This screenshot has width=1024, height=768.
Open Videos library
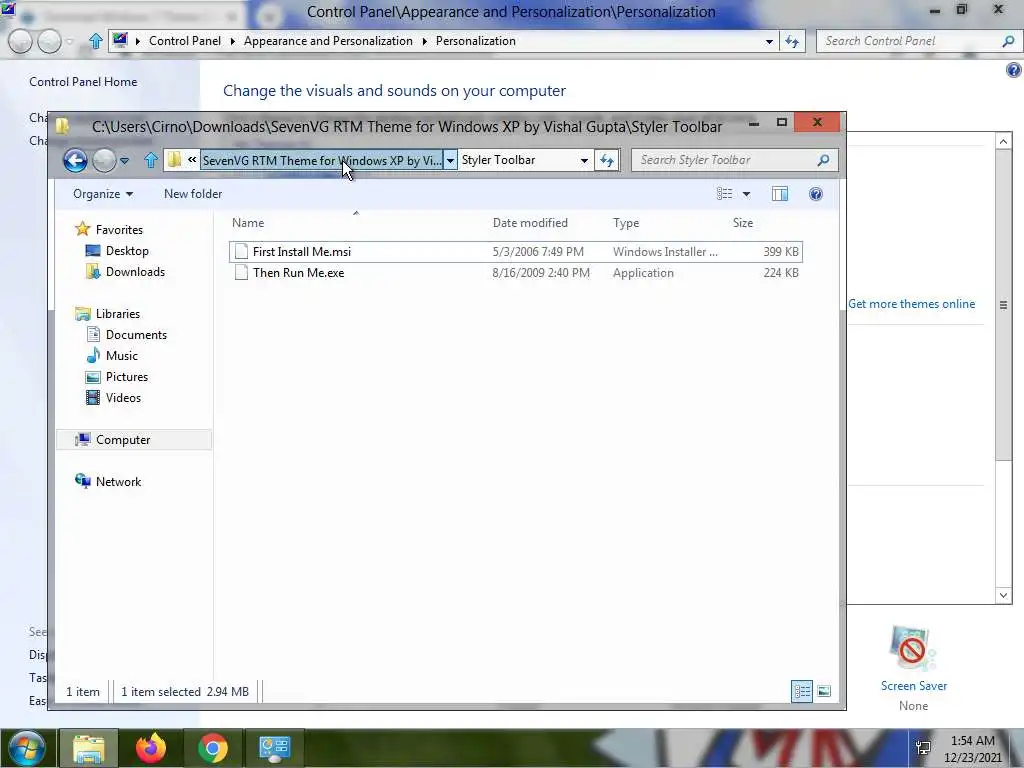123,398
